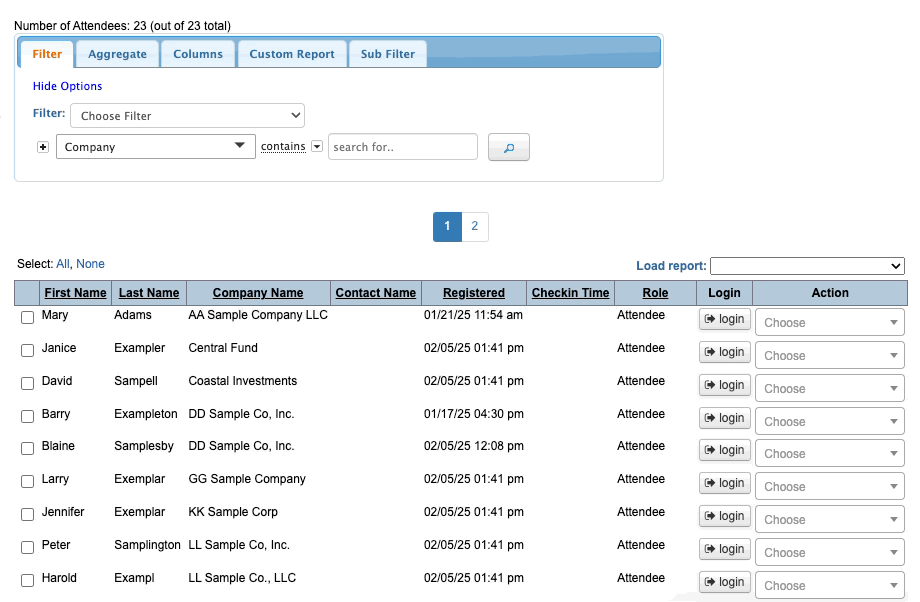Open the Action Choose dropdown for David Sampell
This screenshot has height=602, width=920.
pyautogui.click(x=830, y=388)
